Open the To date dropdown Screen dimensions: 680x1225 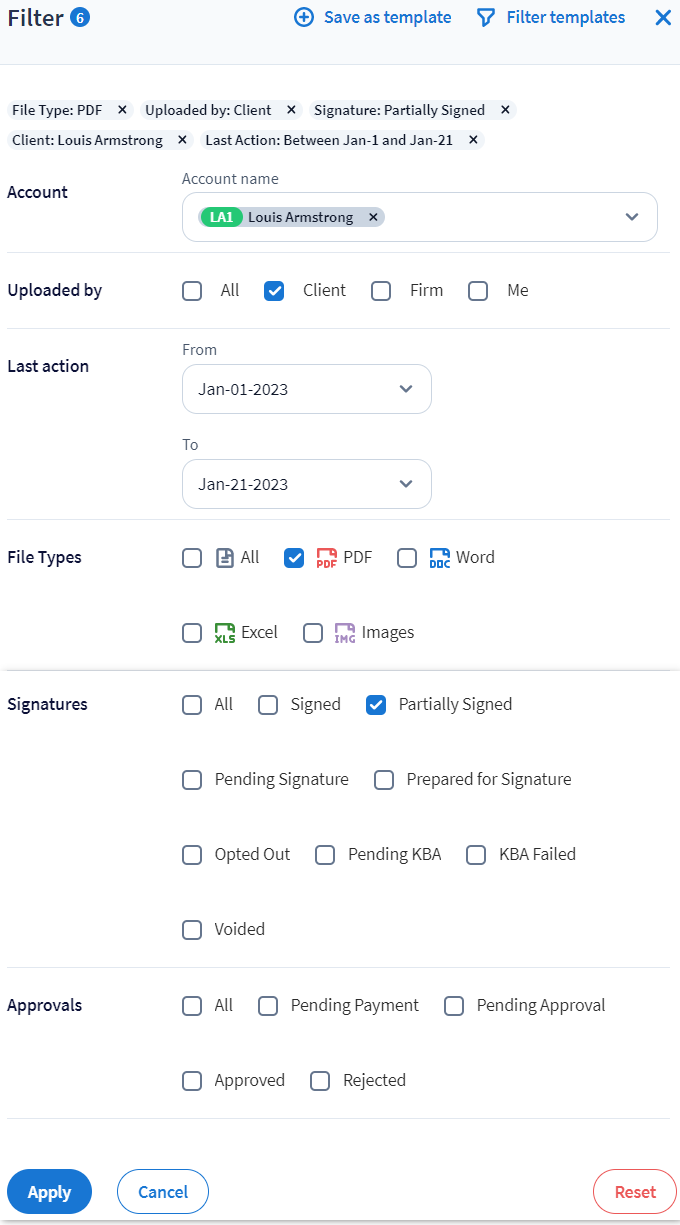click(x=406, y=484)
